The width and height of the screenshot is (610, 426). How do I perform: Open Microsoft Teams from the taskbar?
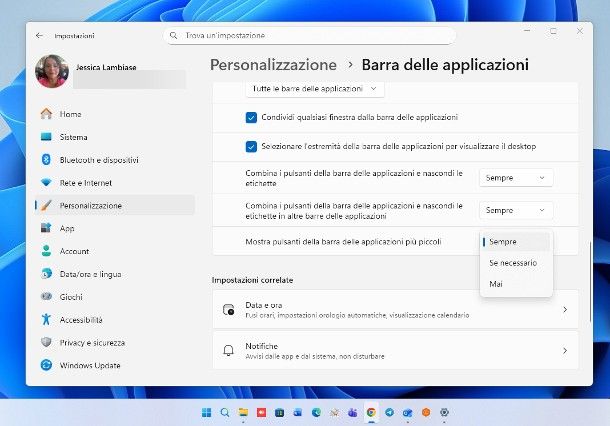pyautogui.click(x=352, y=412)
